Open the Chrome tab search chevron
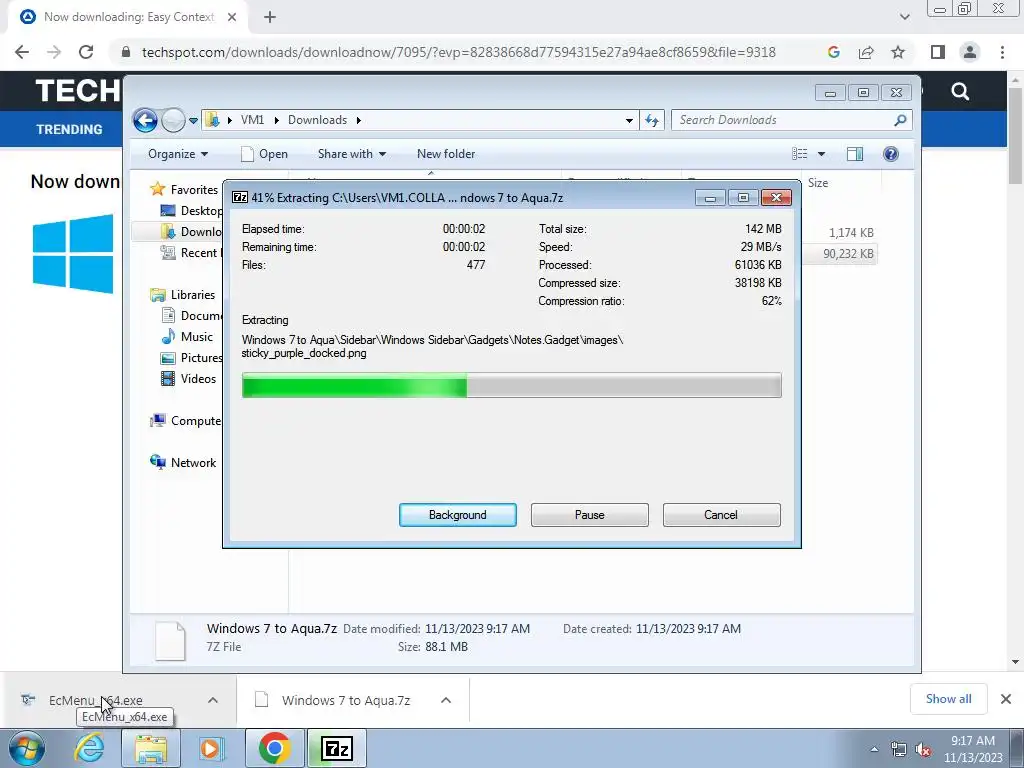Screen dimensions: 1024x768 click(x=904, y=17)
